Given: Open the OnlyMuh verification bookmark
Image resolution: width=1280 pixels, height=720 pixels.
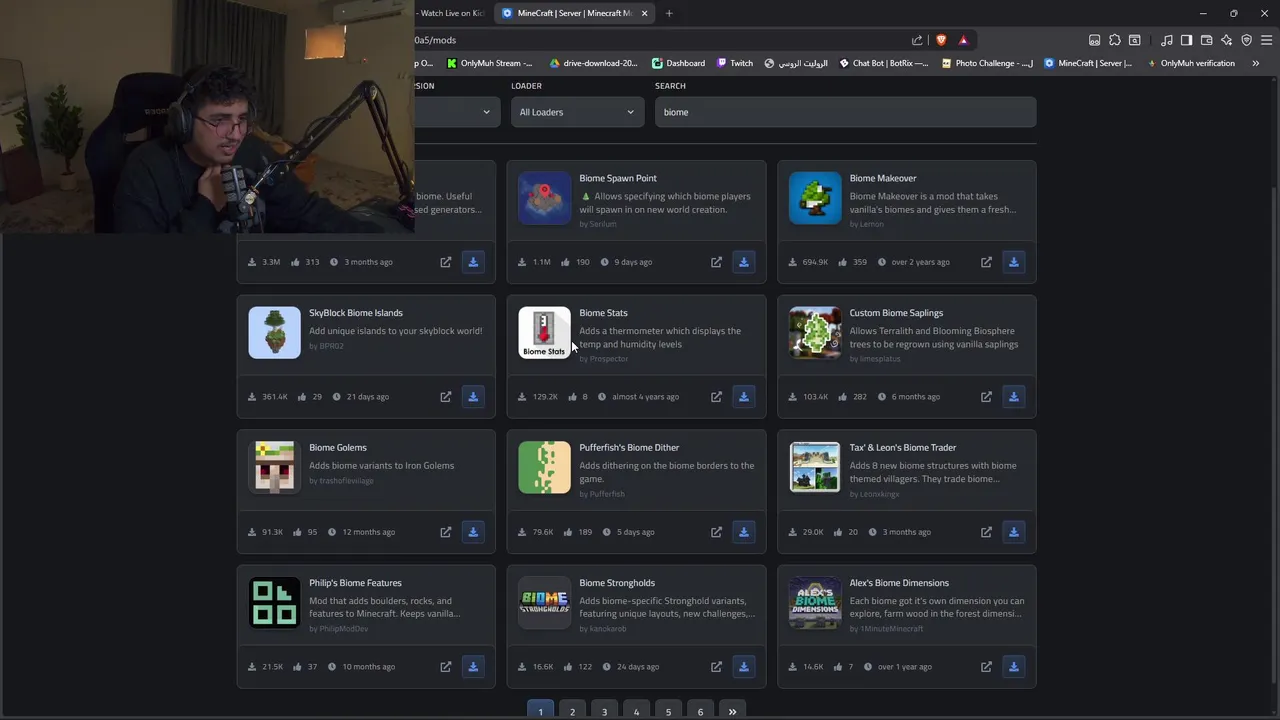Looking at the screenshot, I should coord(1190,63).
